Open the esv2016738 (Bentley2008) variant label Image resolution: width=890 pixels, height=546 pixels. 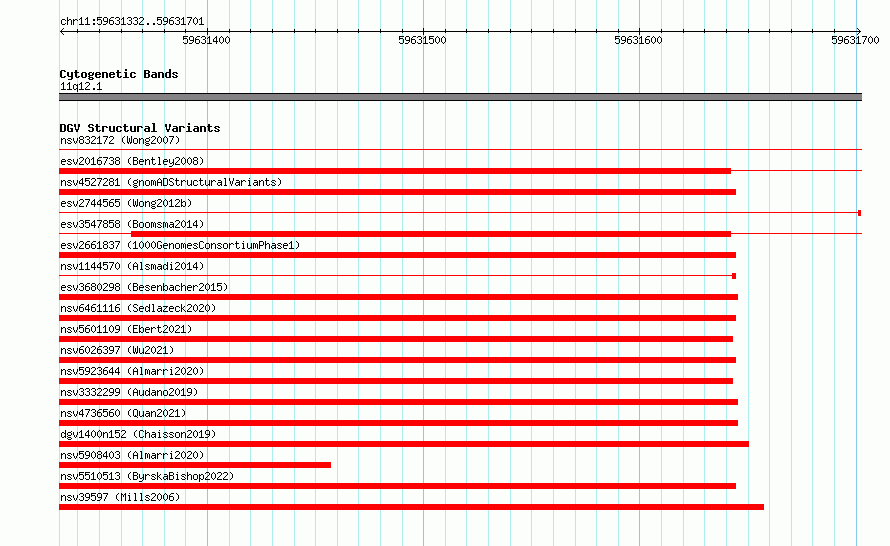[x=132, y=161]
